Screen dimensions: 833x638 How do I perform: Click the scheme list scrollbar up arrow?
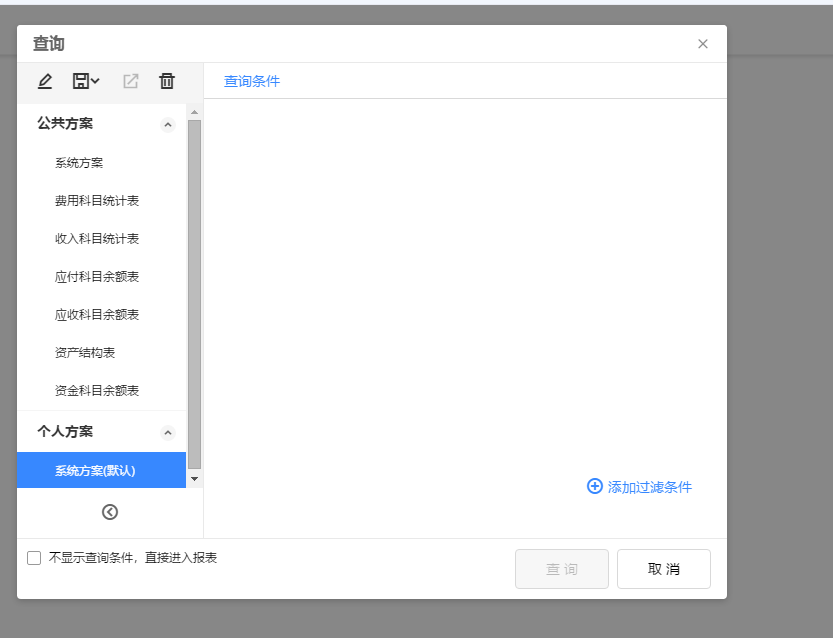(x=194, y=112)
